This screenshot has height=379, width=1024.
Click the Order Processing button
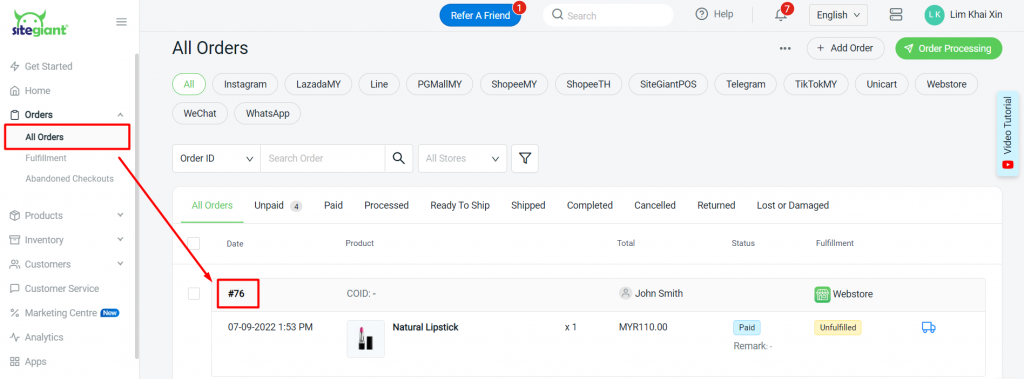(x=948, y=48)
